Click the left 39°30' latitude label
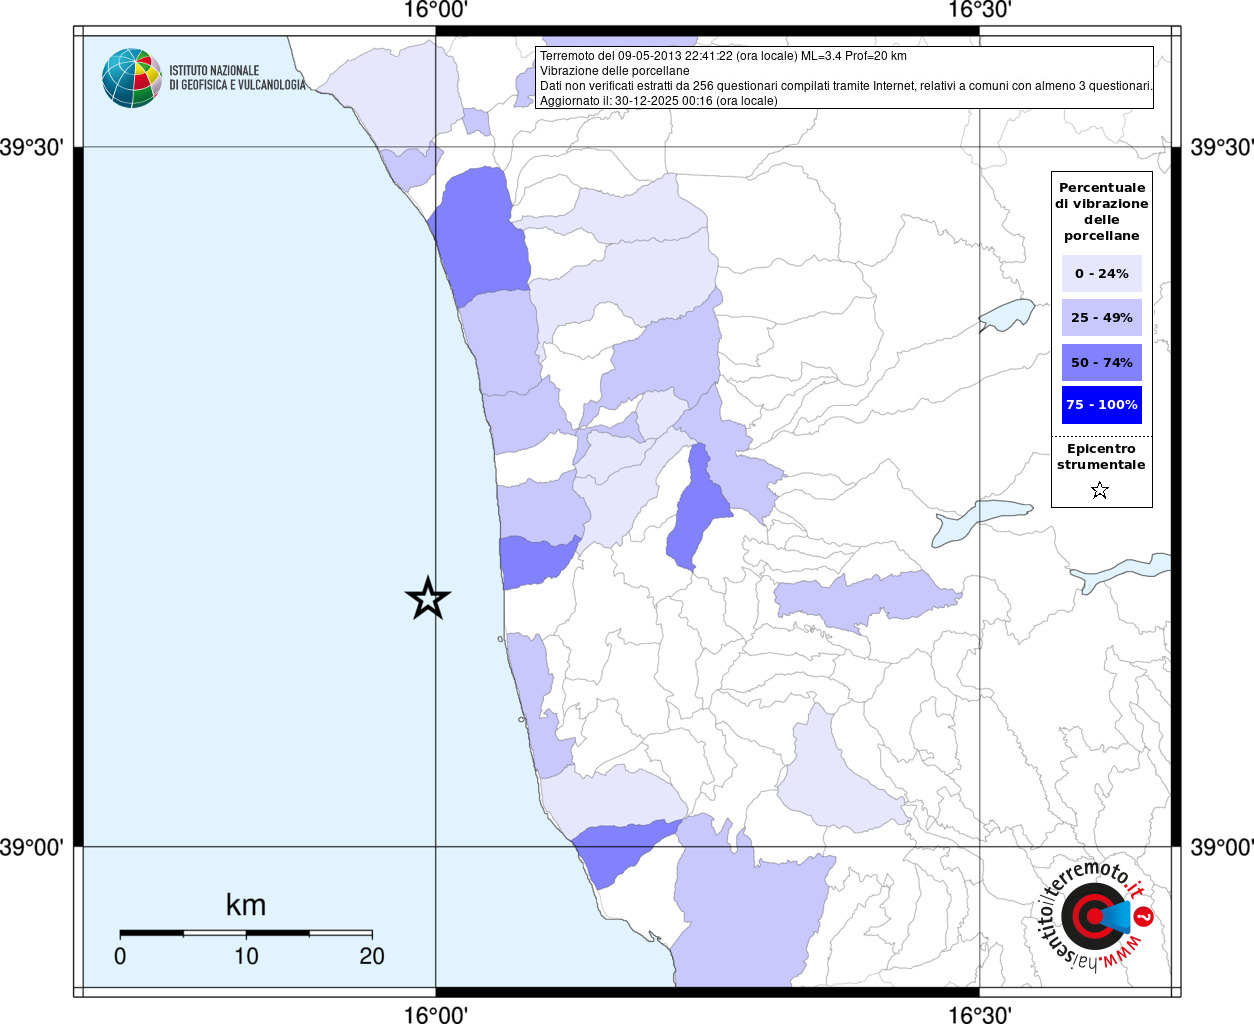The image size is (1254, 1024). click(x=32, y=148)
